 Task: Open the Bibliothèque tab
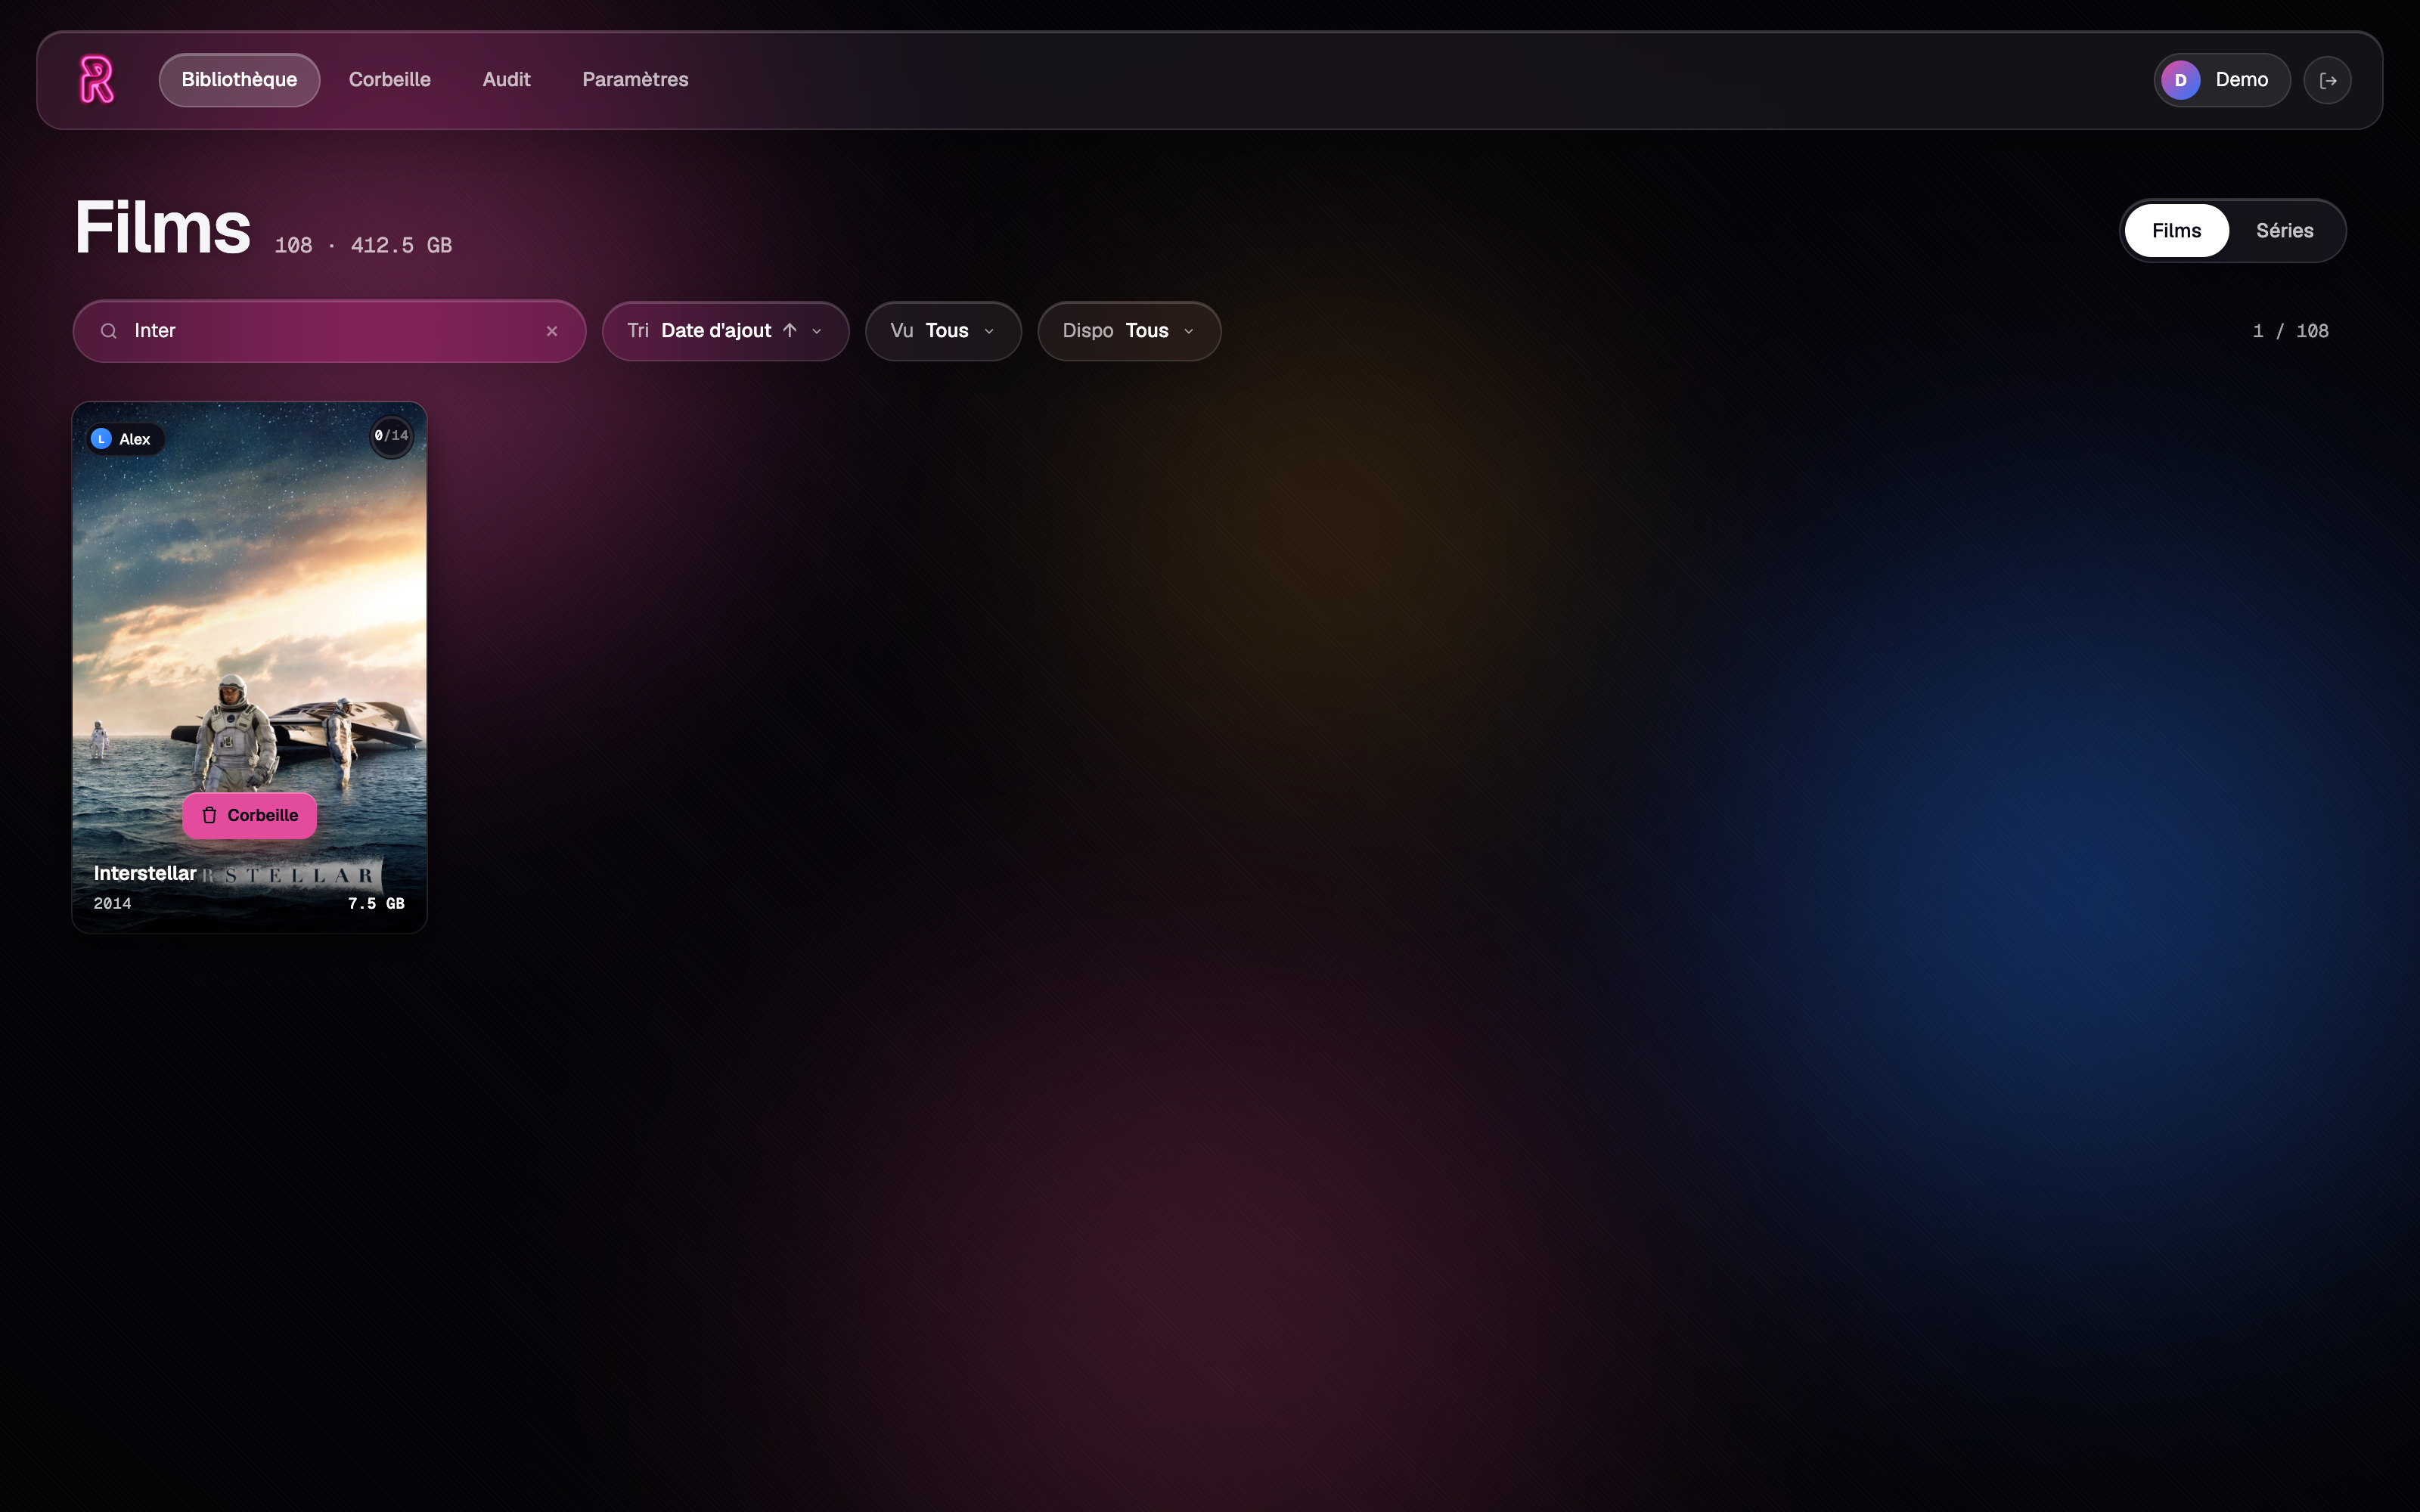[x=239, y=80]
